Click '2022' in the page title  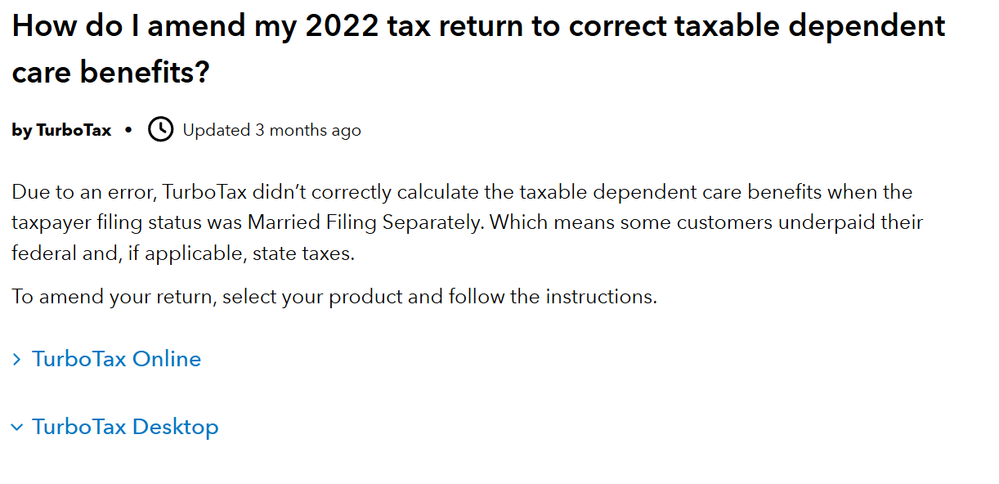coord(341,25)
